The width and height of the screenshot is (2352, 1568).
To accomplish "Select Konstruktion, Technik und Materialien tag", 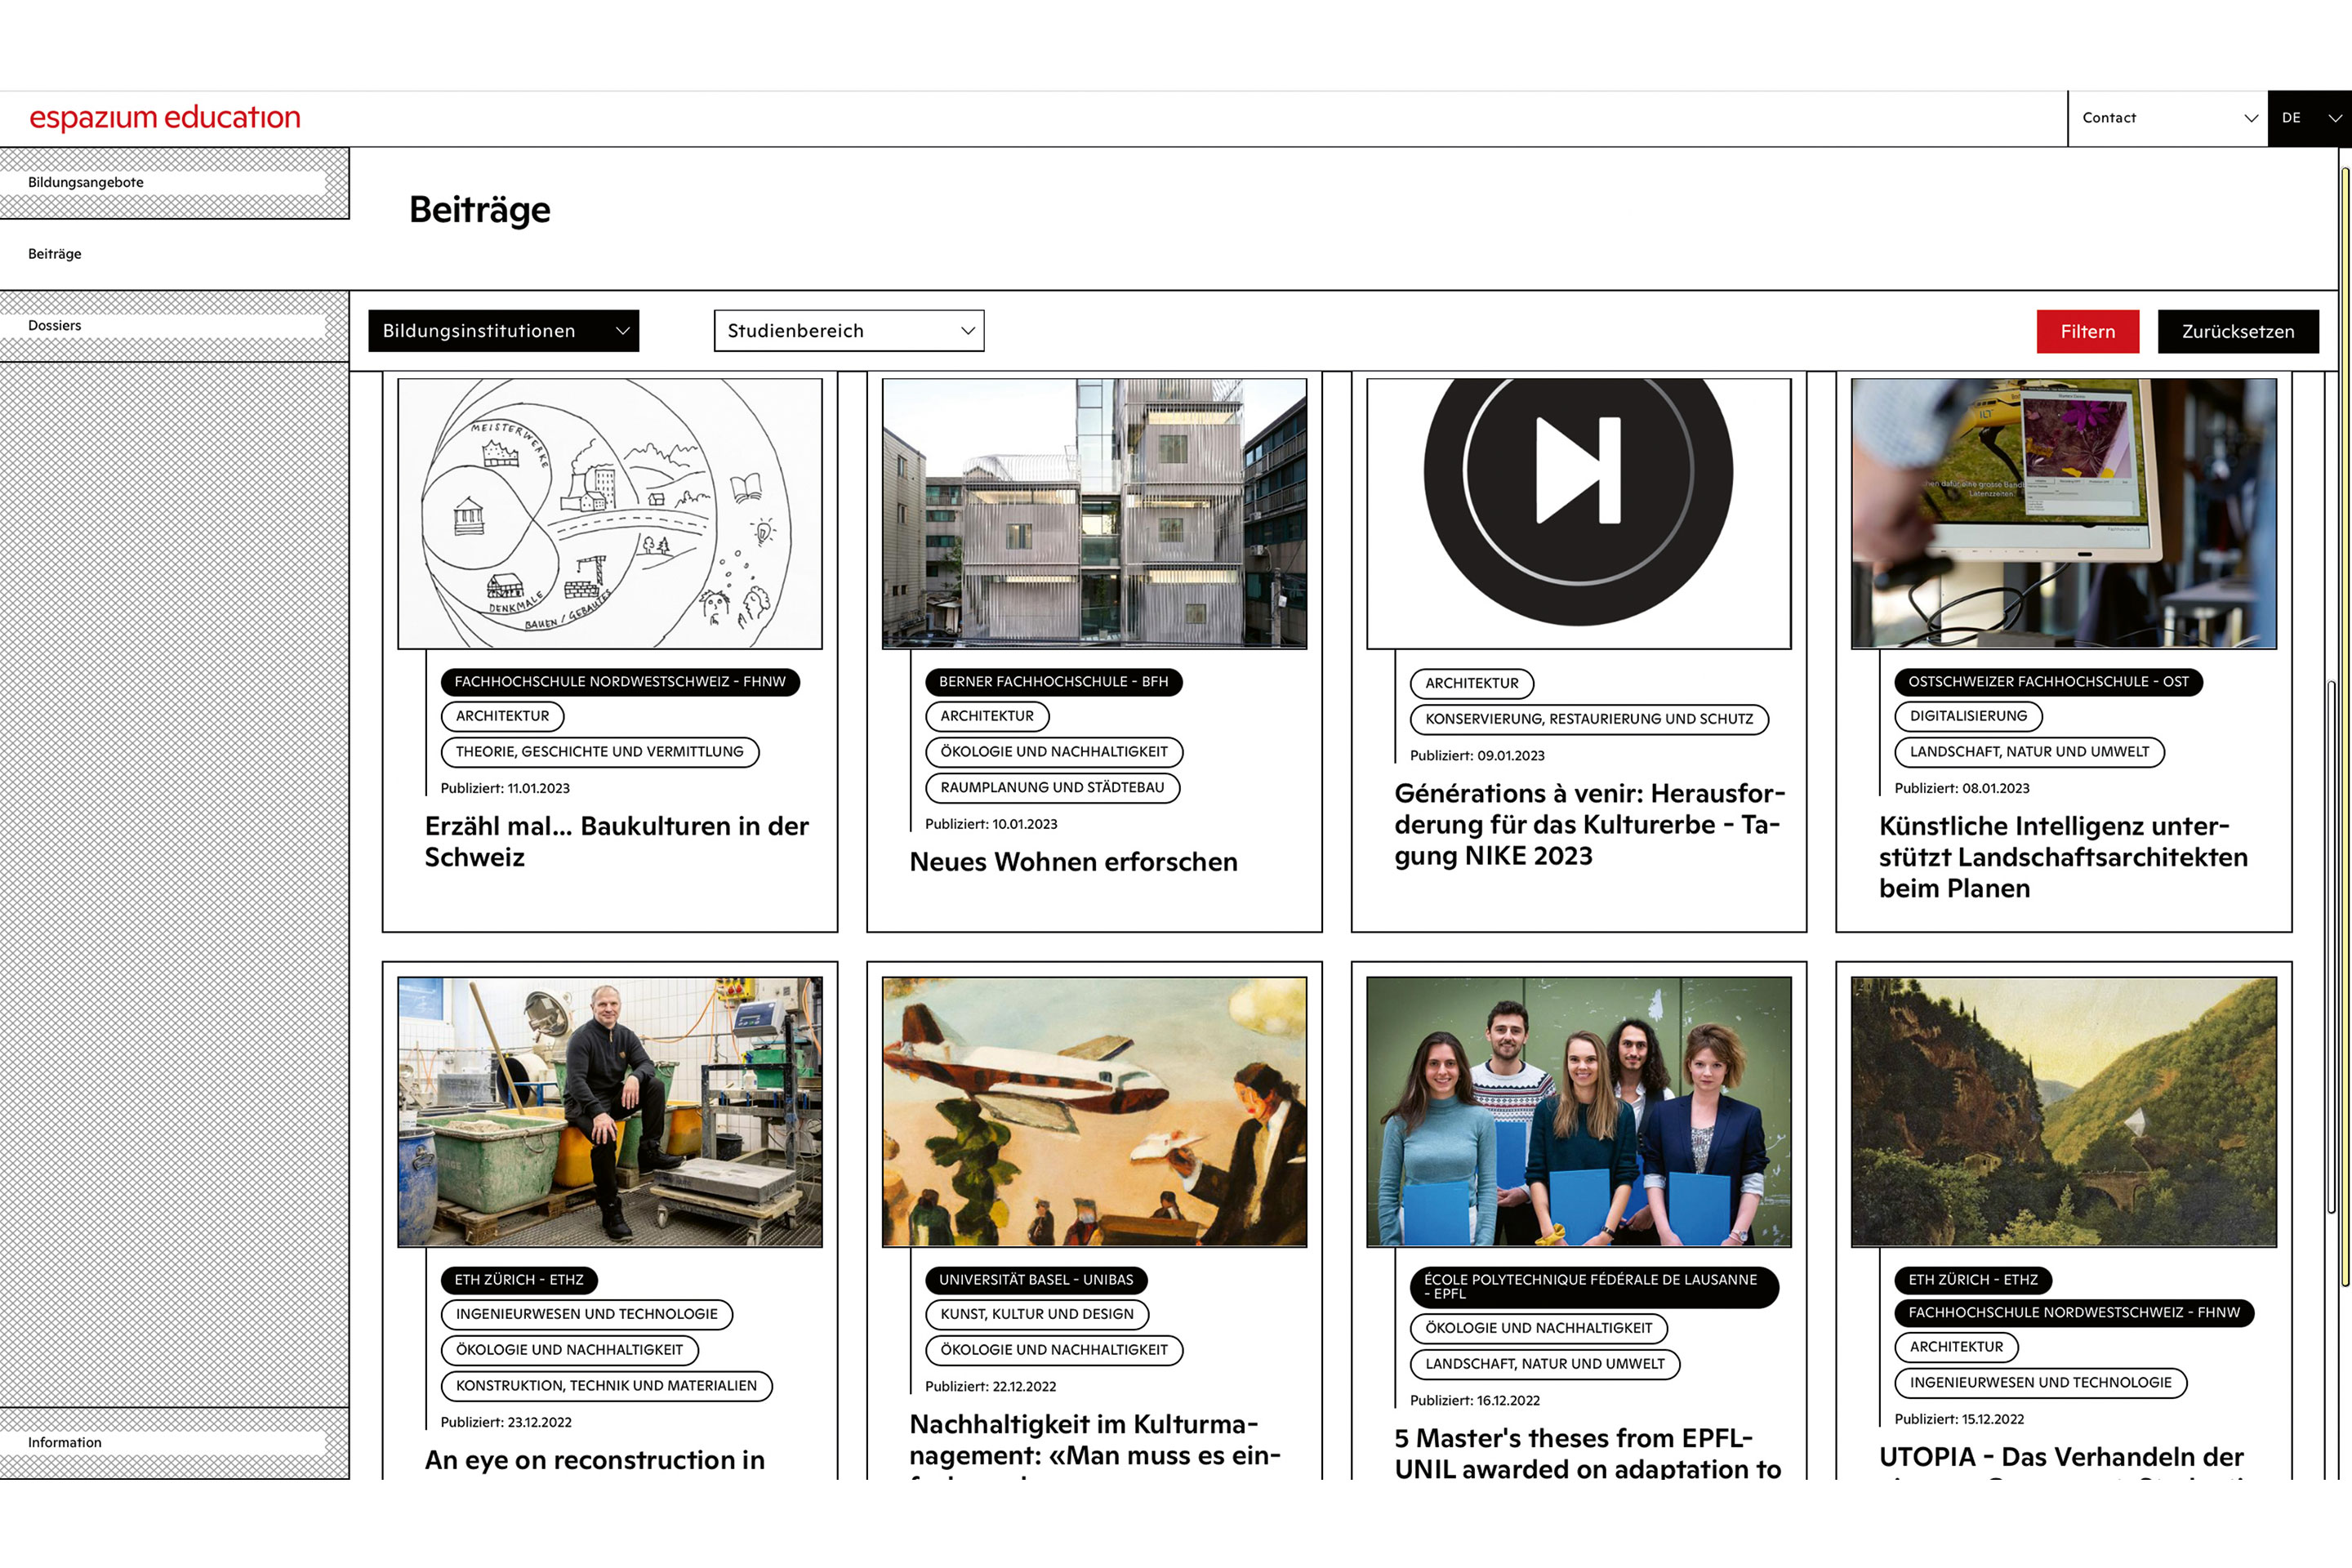I will [x=607, y=1386].
